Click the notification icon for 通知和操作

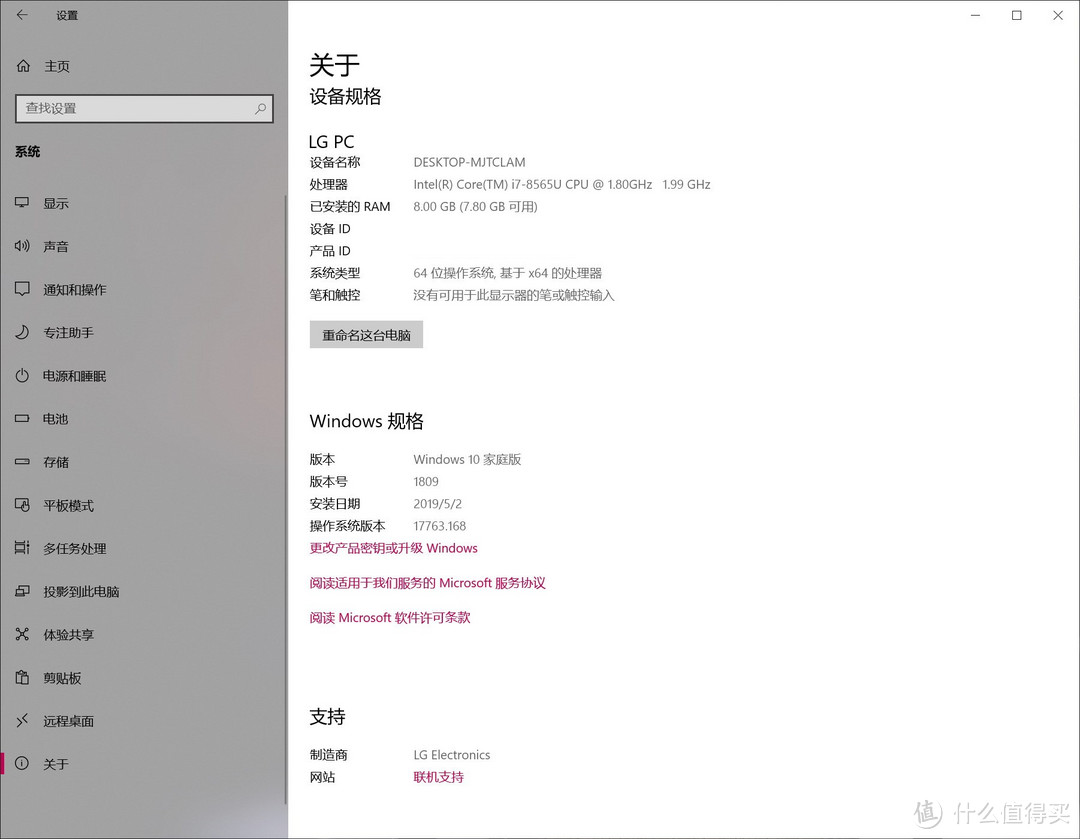[22, 289]
